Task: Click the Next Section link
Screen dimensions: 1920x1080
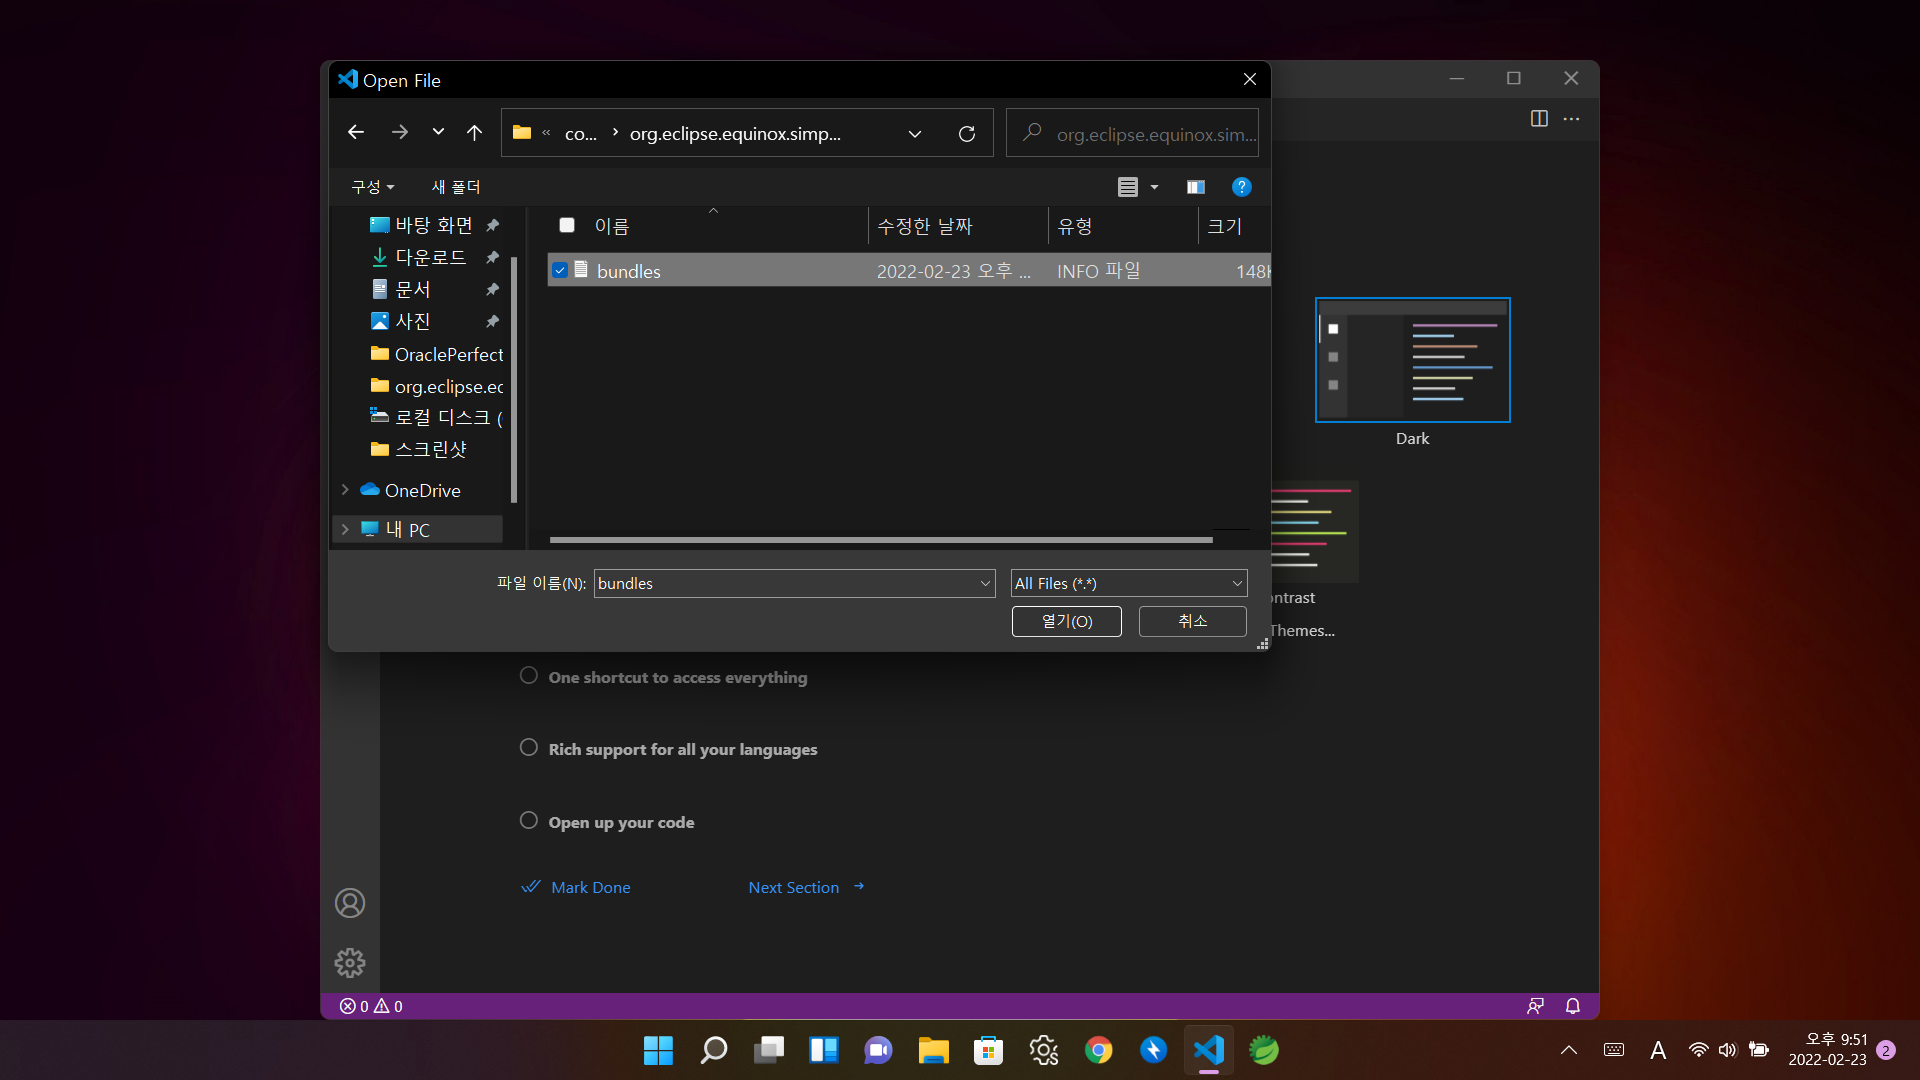Action: (x=794, y=887)
